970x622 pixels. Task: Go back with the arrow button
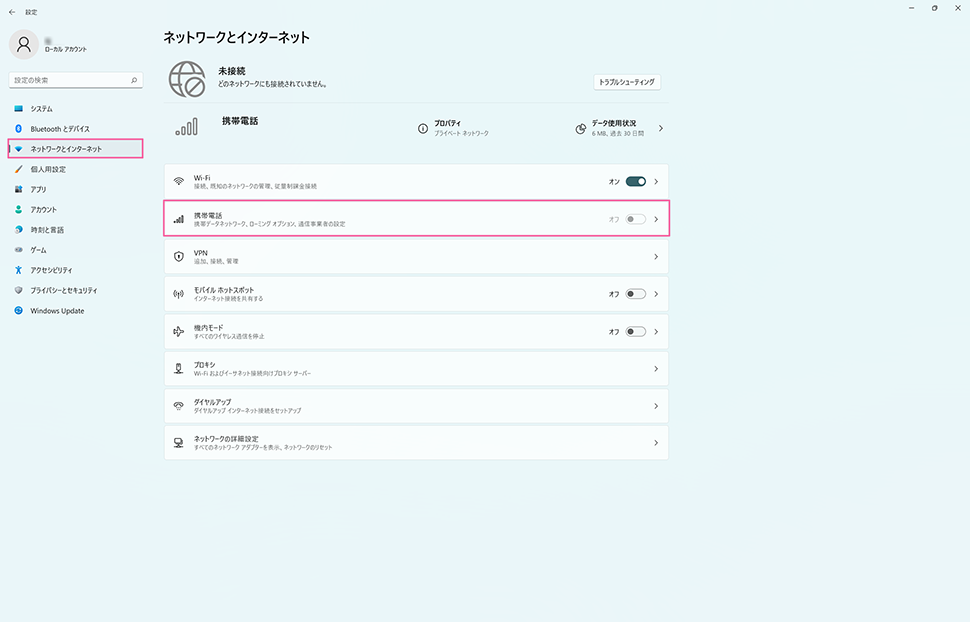pos(12,12)
